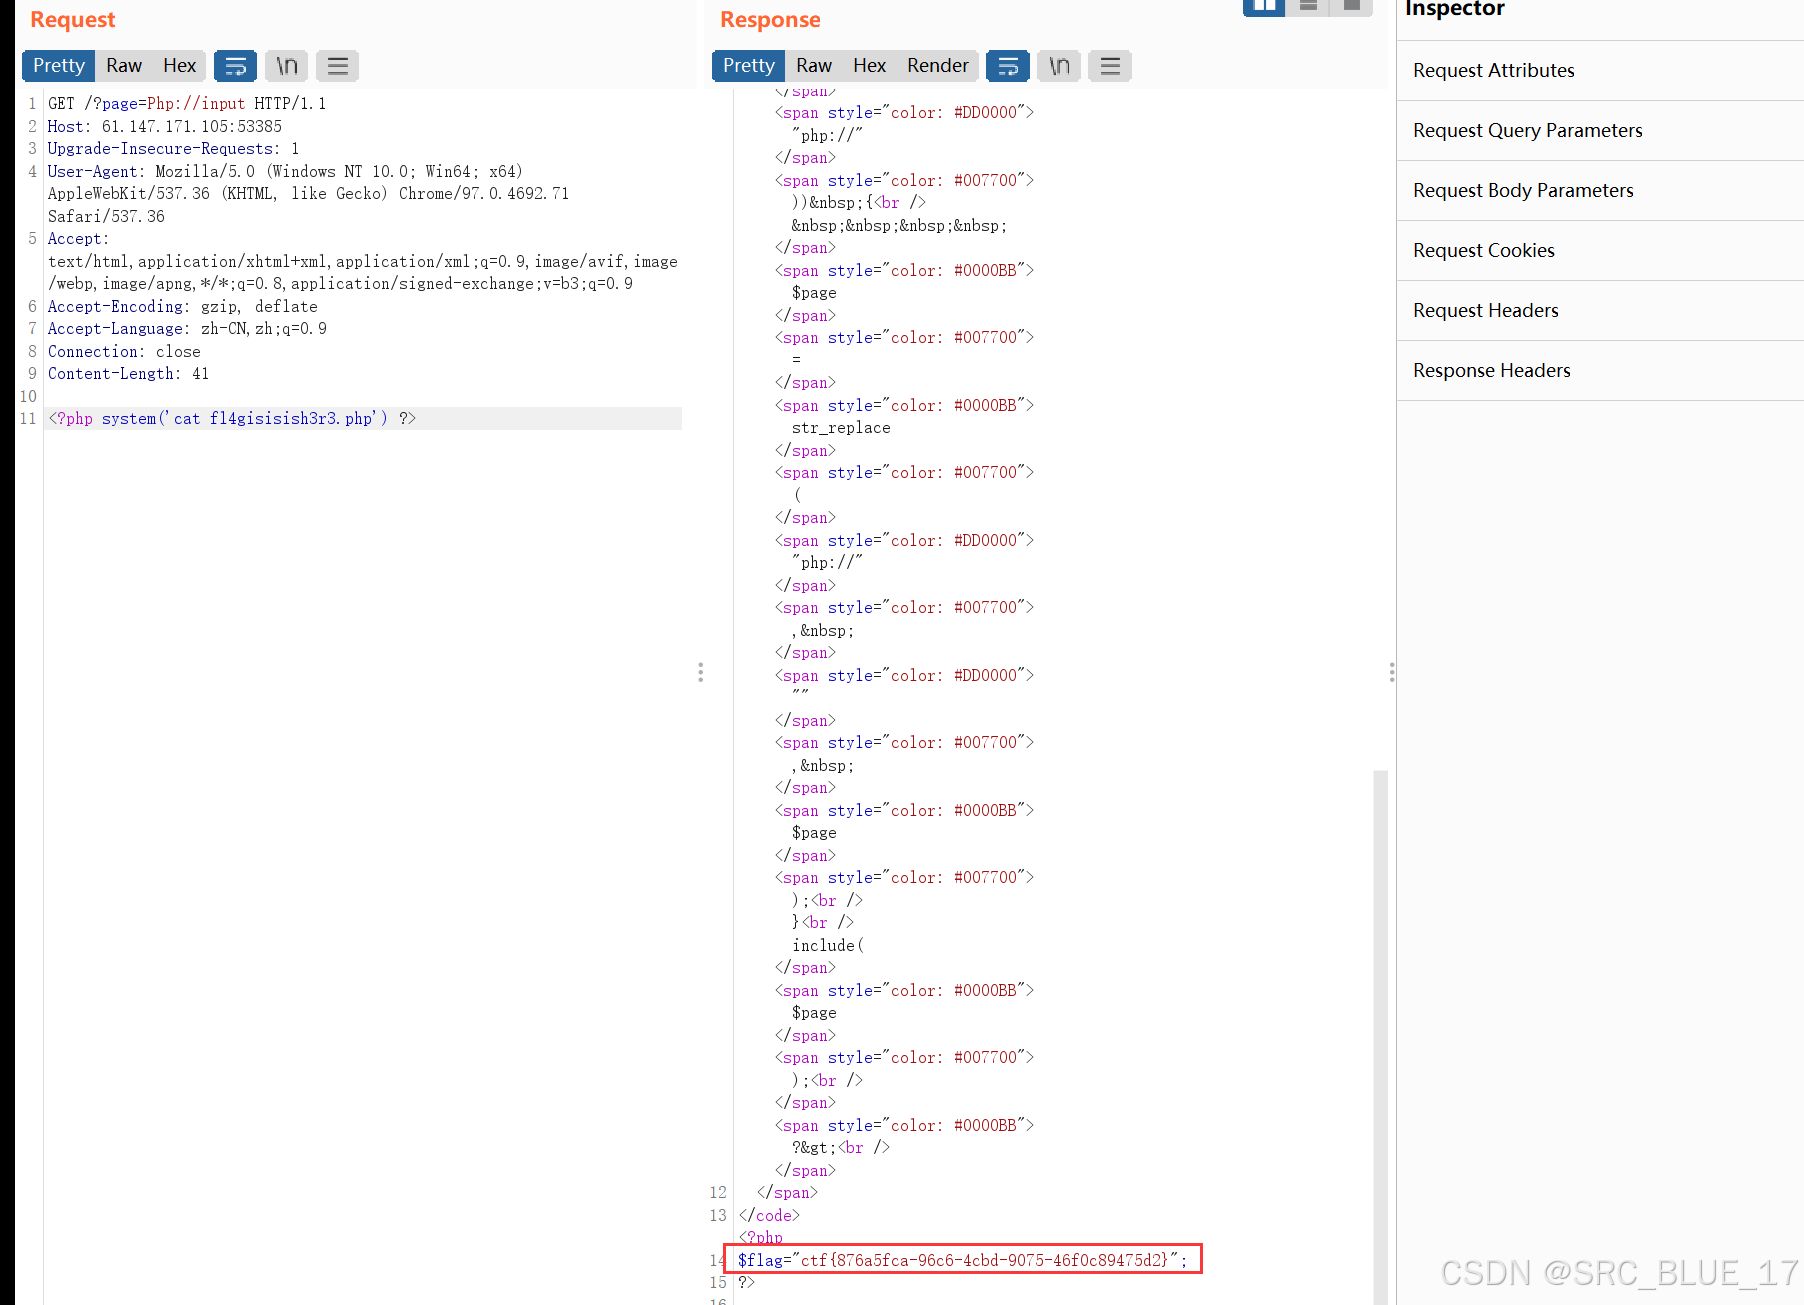Image resolution: width=1804 pixels, height=1305 pixels.
Task: Expand Request Query Parameters in the Inspector
Action: [1527, 130]
